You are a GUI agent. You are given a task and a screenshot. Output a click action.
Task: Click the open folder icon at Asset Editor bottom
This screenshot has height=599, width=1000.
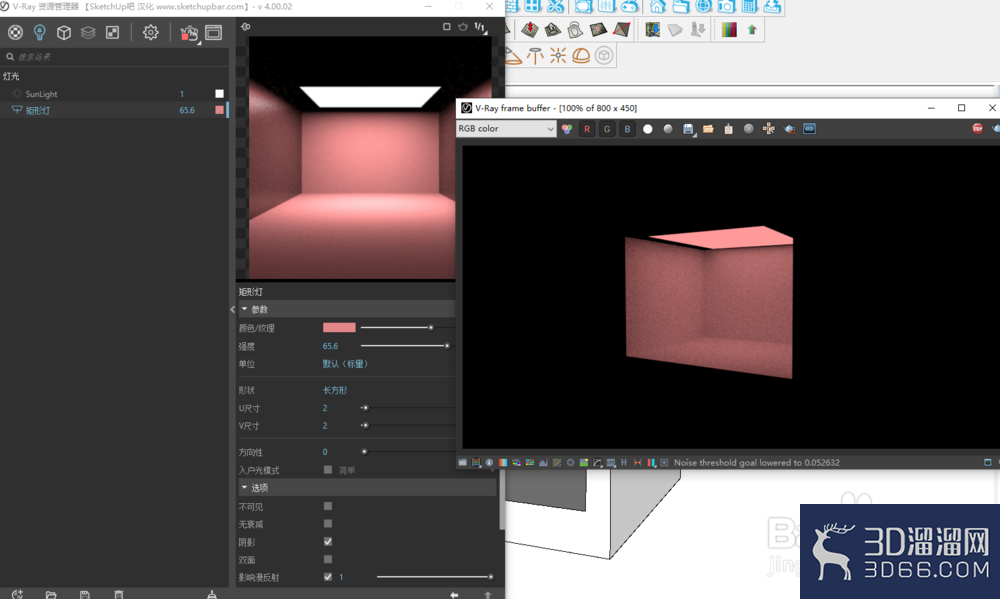coord(51,595)
